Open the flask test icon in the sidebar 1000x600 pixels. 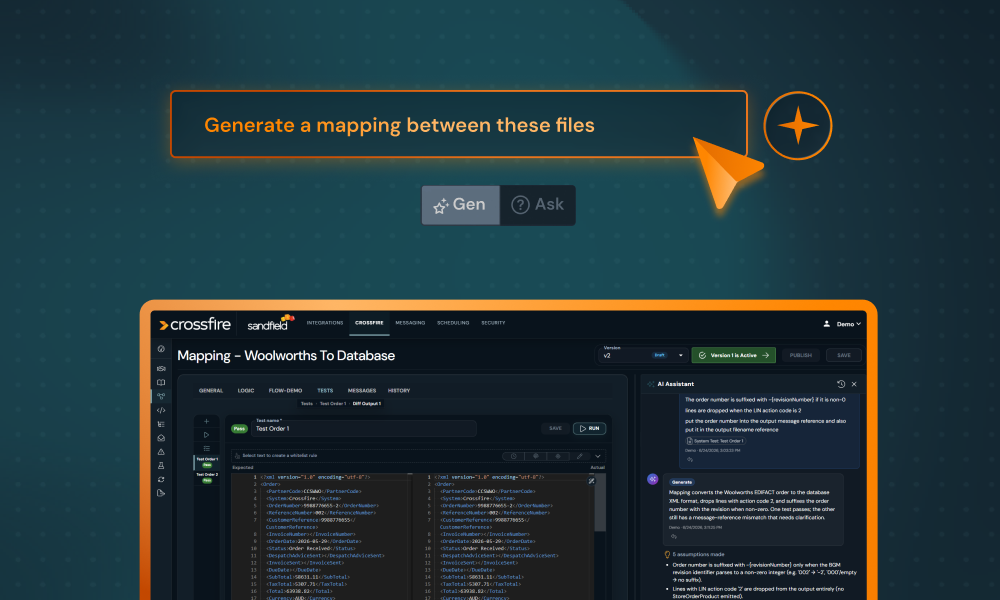pyautogui.click(x=161, y=465)
